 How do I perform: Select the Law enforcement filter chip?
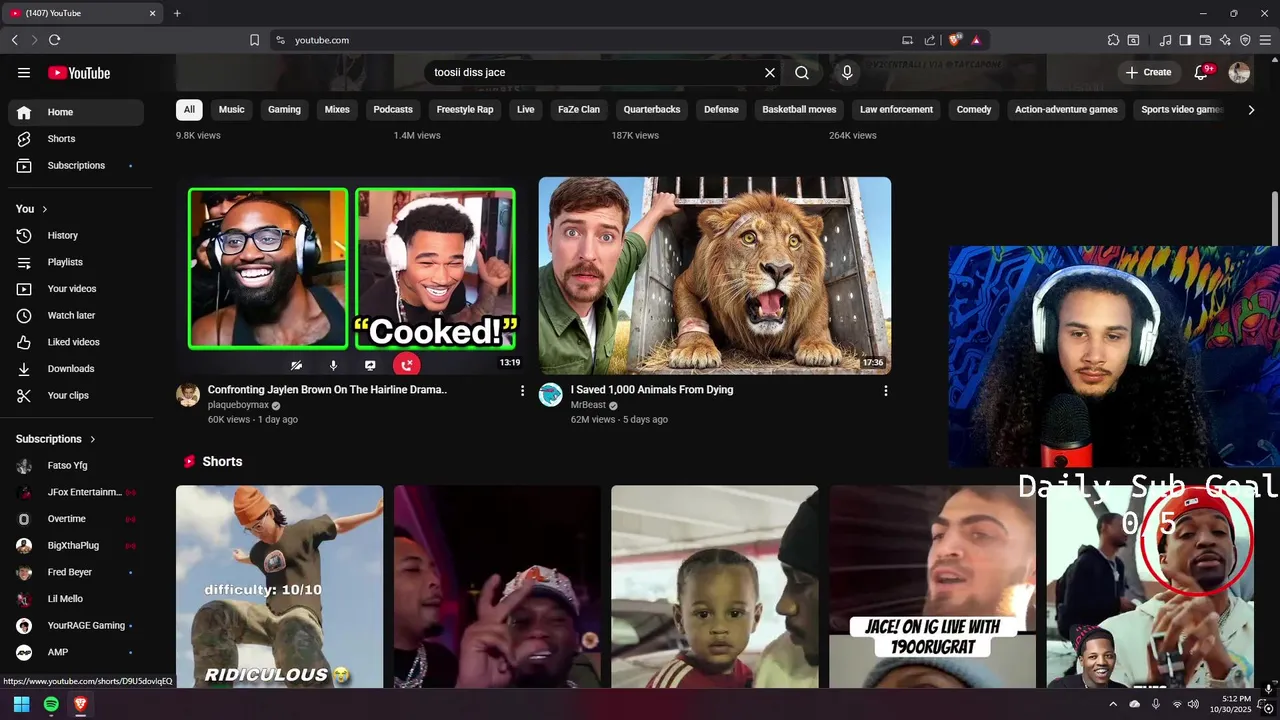coord(896,110)
